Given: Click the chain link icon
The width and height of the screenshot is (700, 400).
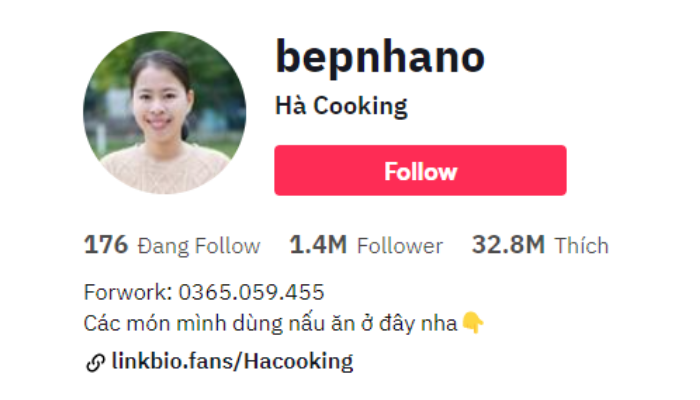Looking at the screenshot, I should tap(95, 362).
